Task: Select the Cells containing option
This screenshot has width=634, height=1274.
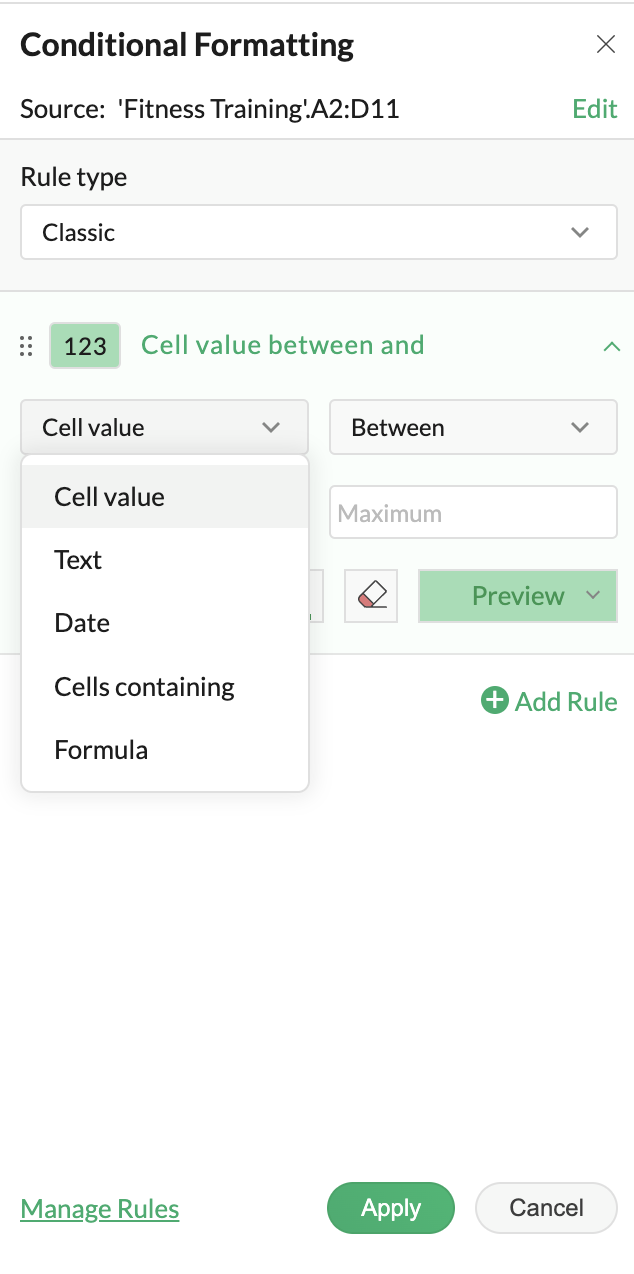Action: pos(145,687)
